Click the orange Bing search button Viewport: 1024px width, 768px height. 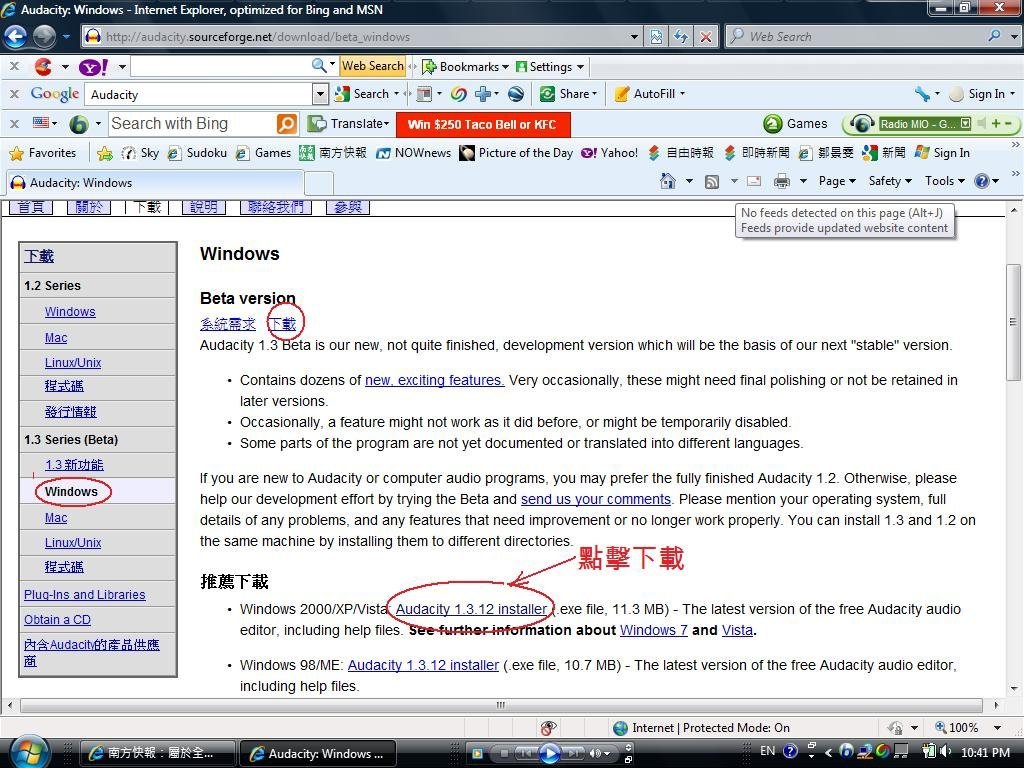(x=286, y=123)
